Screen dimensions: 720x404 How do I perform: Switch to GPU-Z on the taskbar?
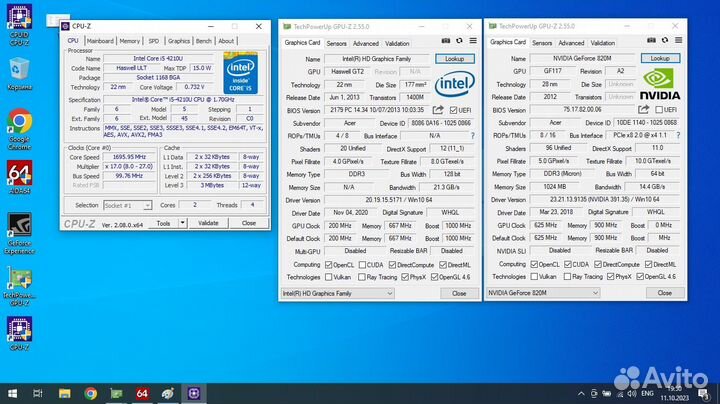pos(117,393)
